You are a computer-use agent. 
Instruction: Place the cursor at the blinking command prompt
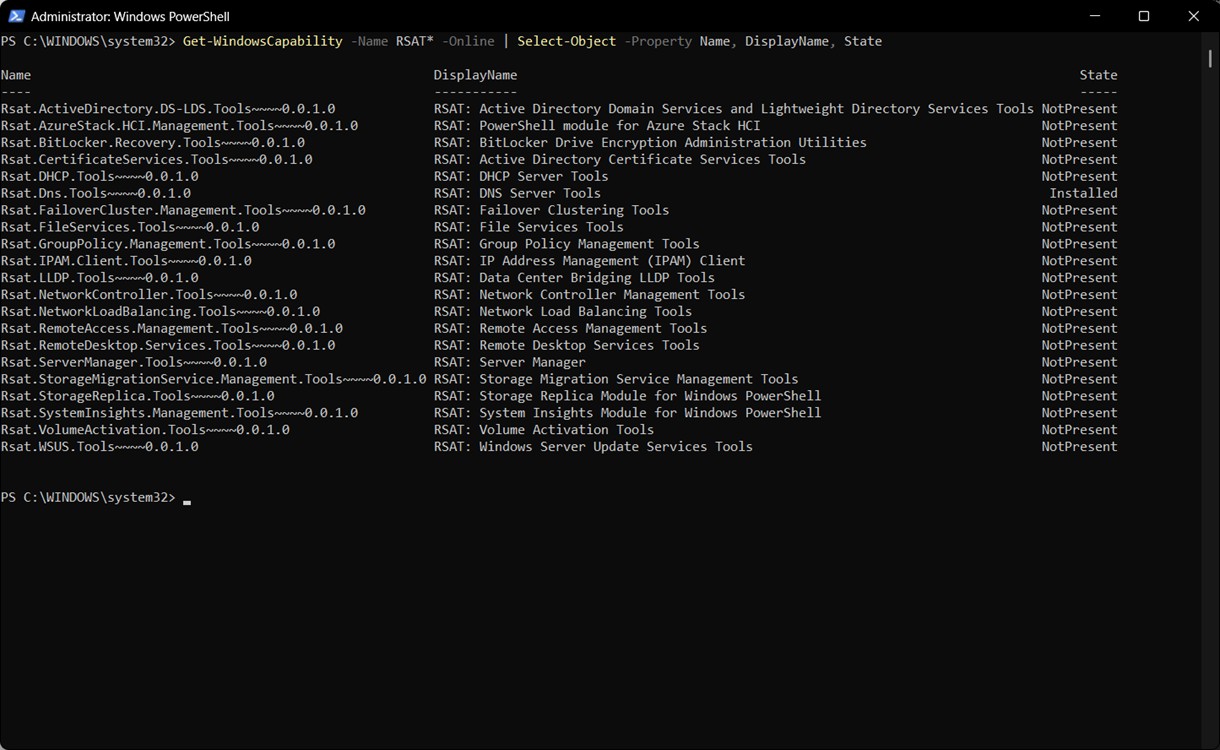tap(186, 497)
